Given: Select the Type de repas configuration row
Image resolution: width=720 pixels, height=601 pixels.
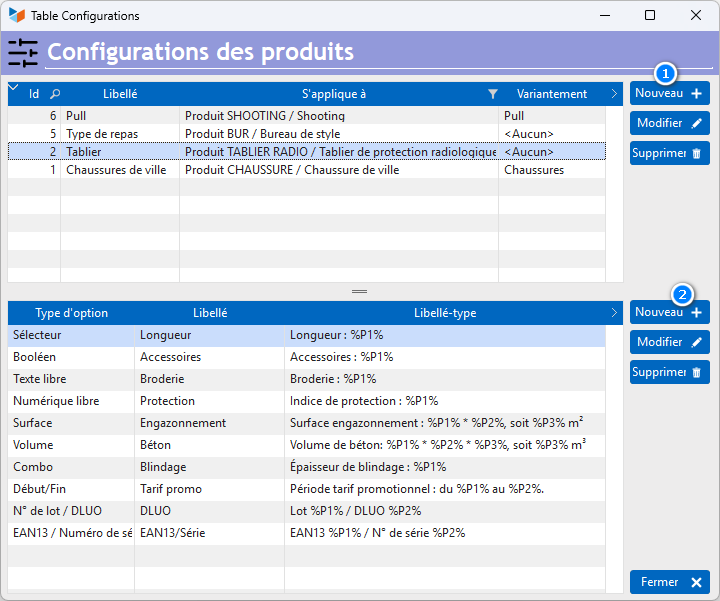Looking at the screenshot, I should 300,133.
